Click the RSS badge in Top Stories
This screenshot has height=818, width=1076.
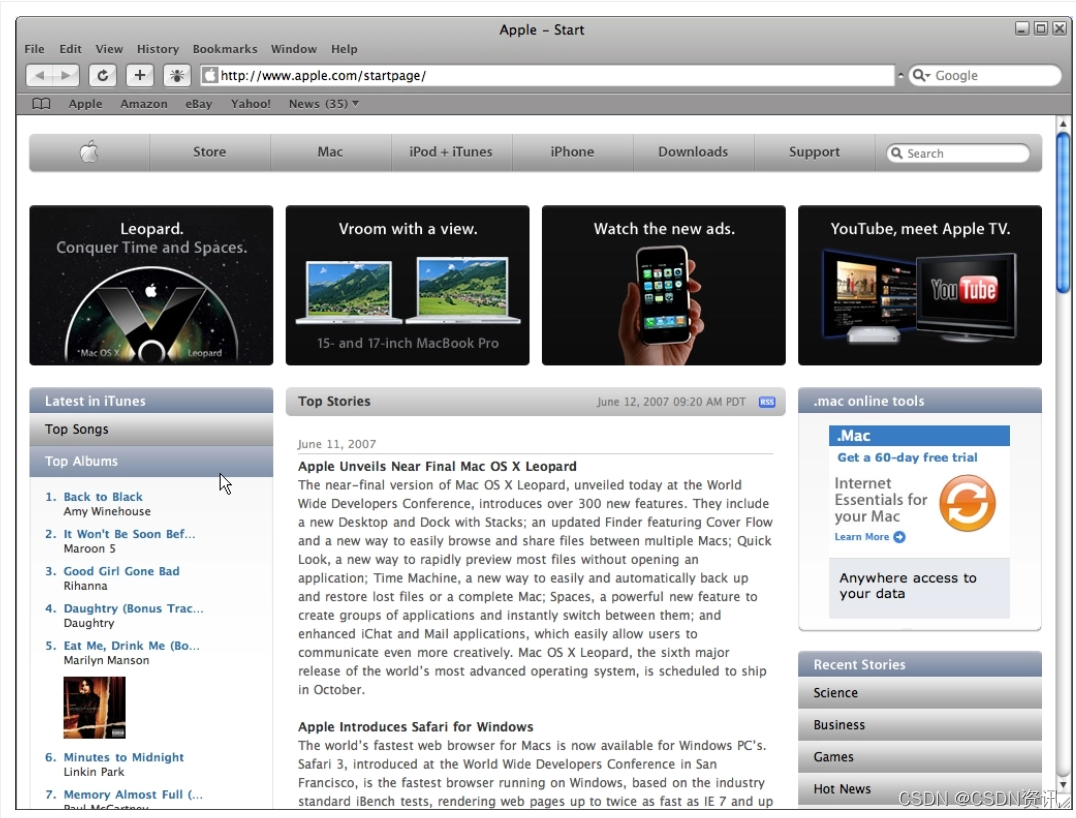coord(767,402)
